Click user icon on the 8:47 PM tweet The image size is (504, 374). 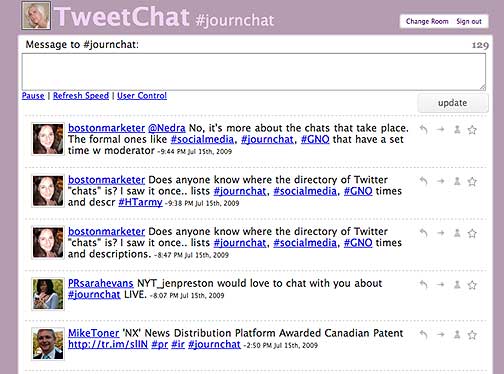pos(457,233)
